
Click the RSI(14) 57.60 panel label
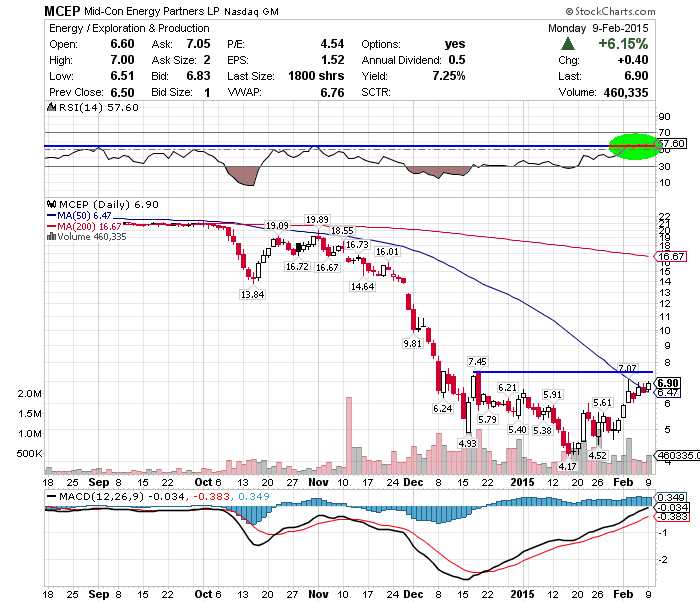(x=99, y=107)
